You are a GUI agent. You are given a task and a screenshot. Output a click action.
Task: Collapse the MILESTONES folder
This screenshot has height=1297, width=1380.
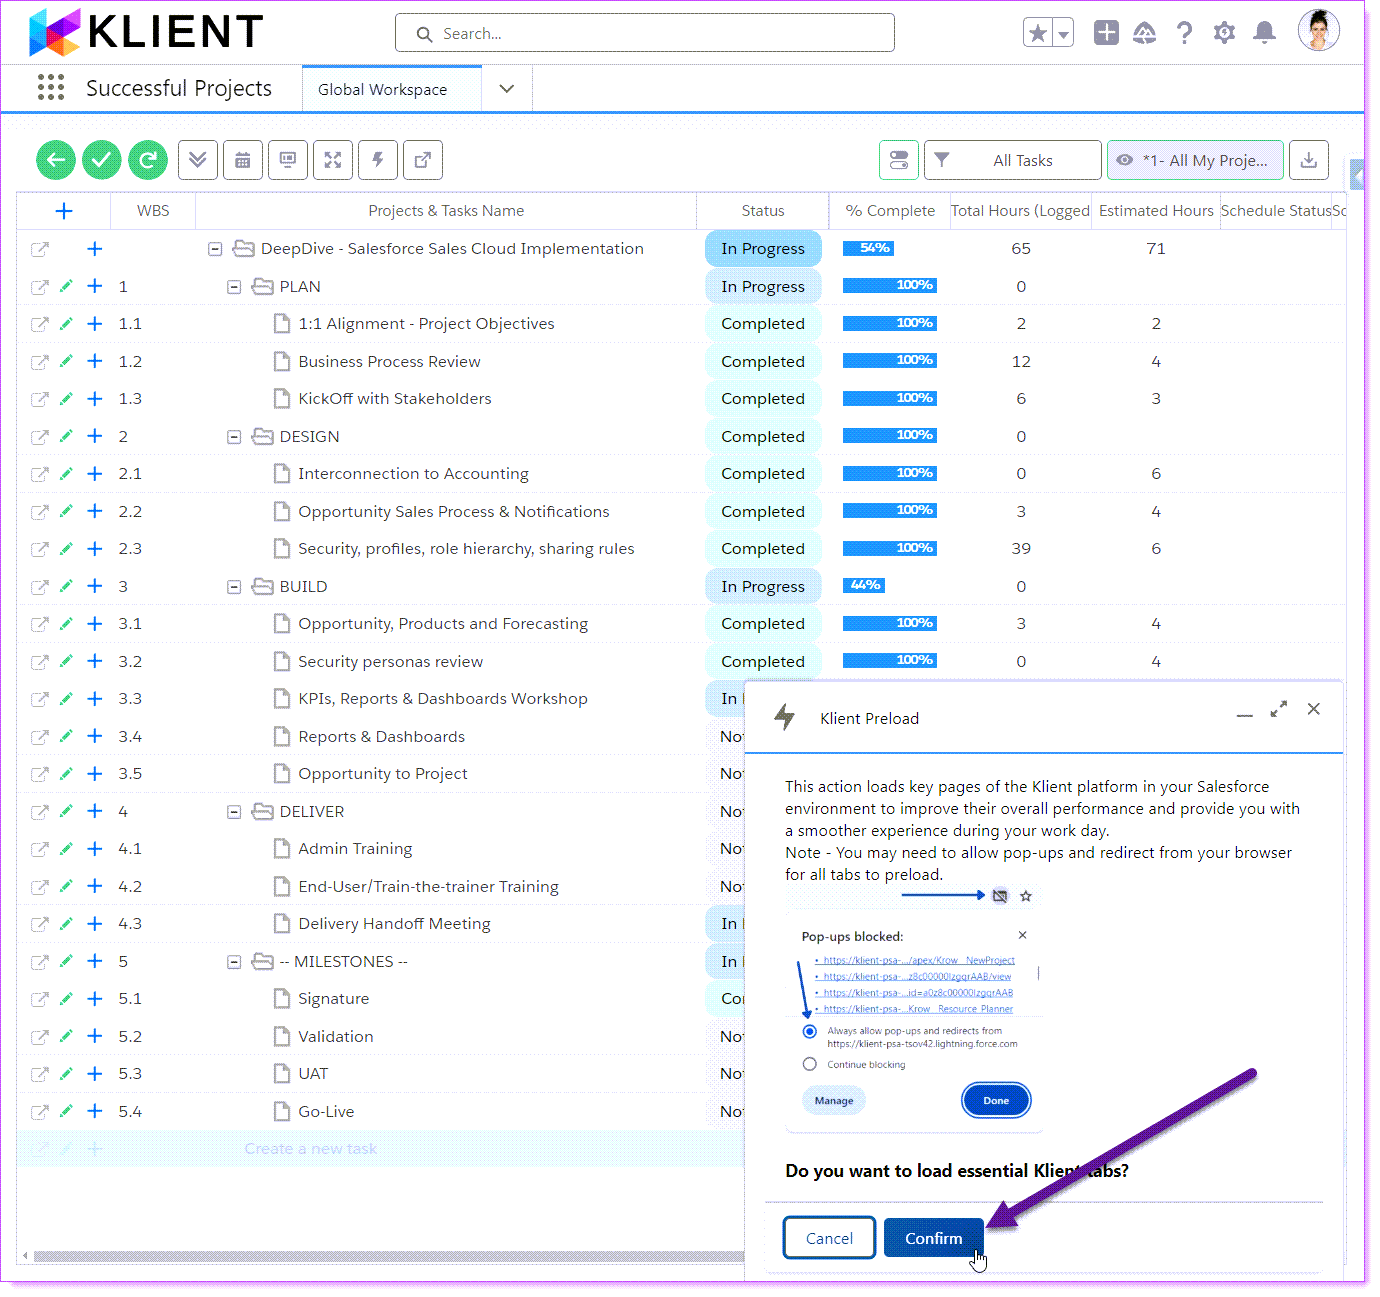[234, 962]
